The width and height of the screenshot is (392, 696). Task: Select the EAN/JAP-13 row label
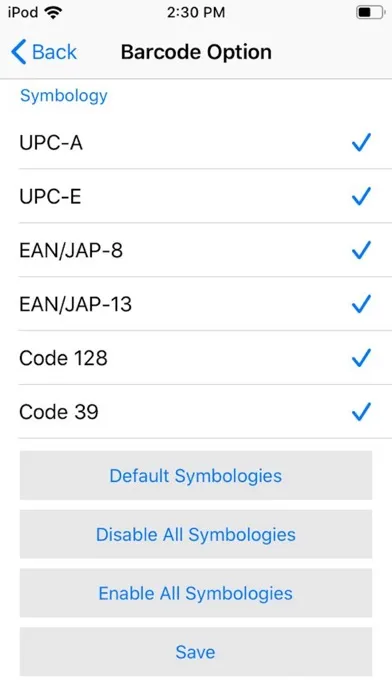[75, 304]
